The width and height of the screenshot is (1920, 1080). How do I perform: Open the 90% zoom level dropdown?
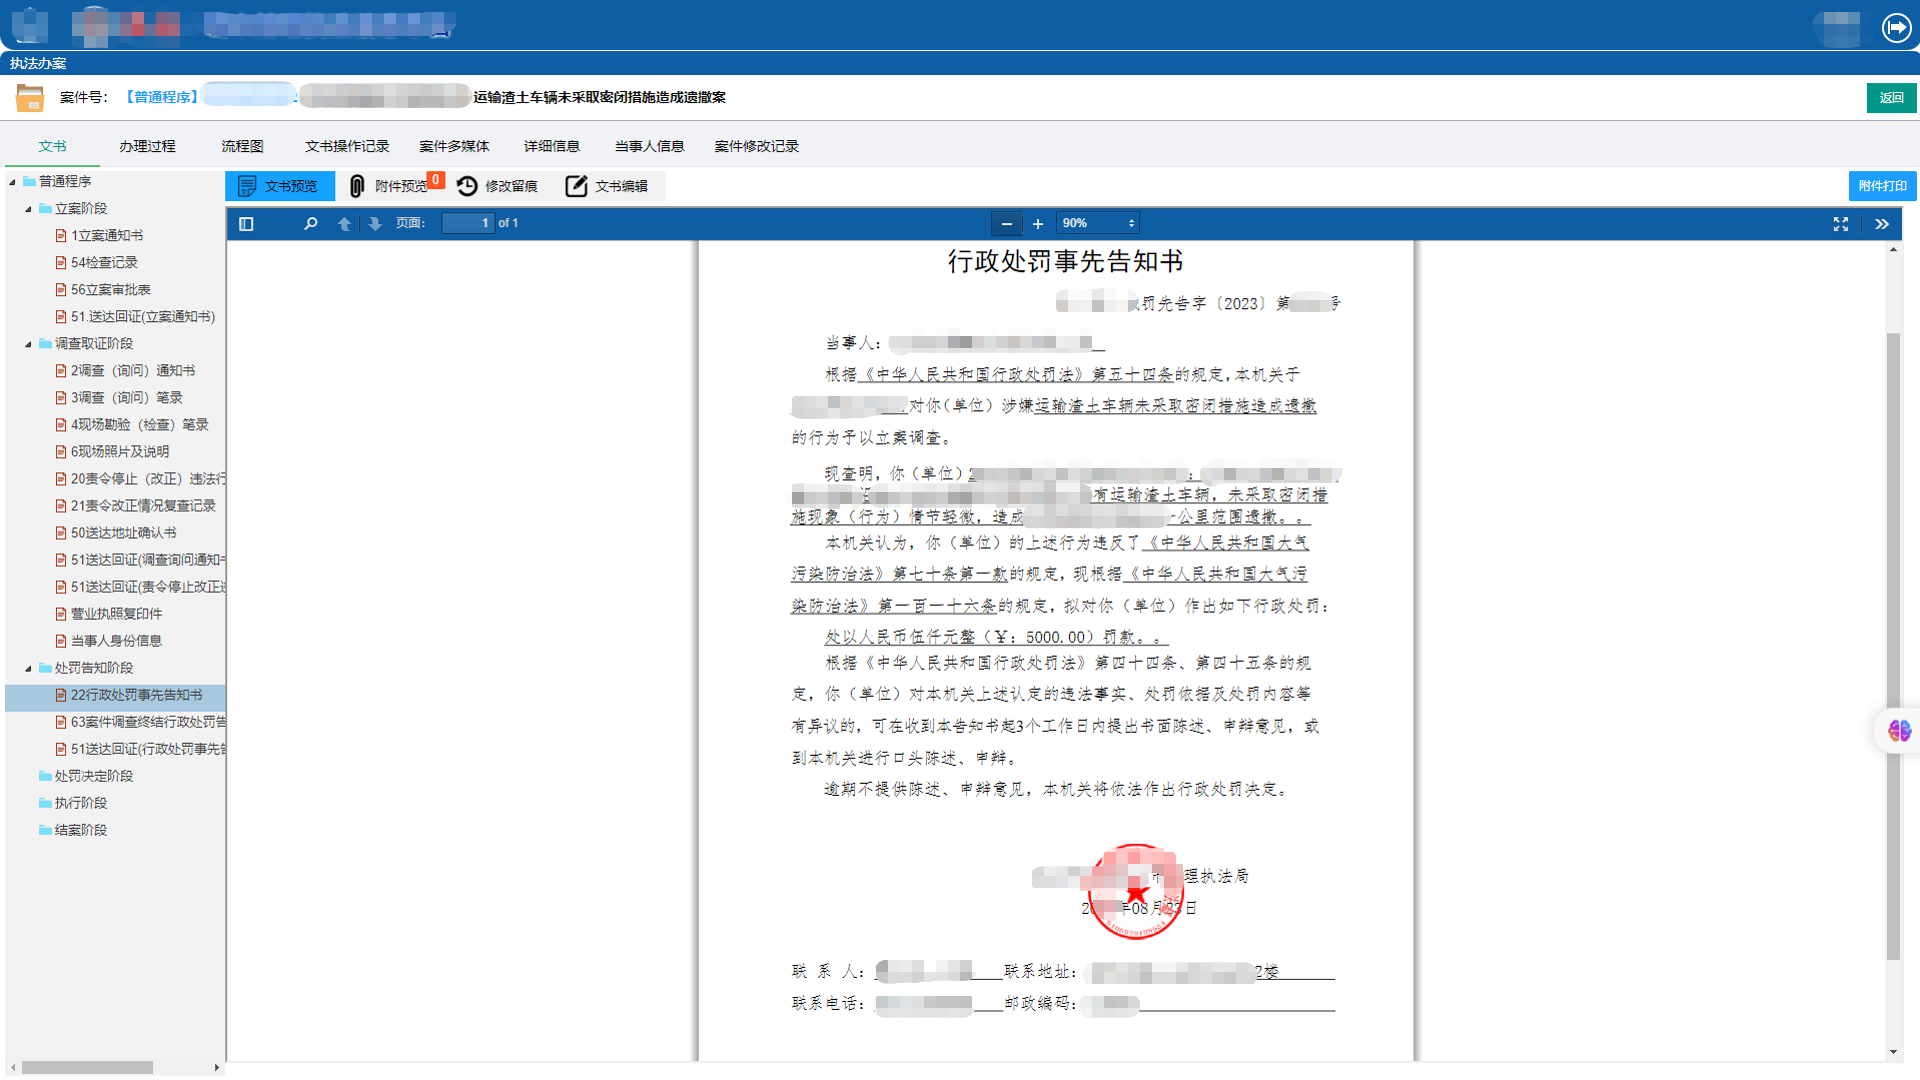point(1097,223)
